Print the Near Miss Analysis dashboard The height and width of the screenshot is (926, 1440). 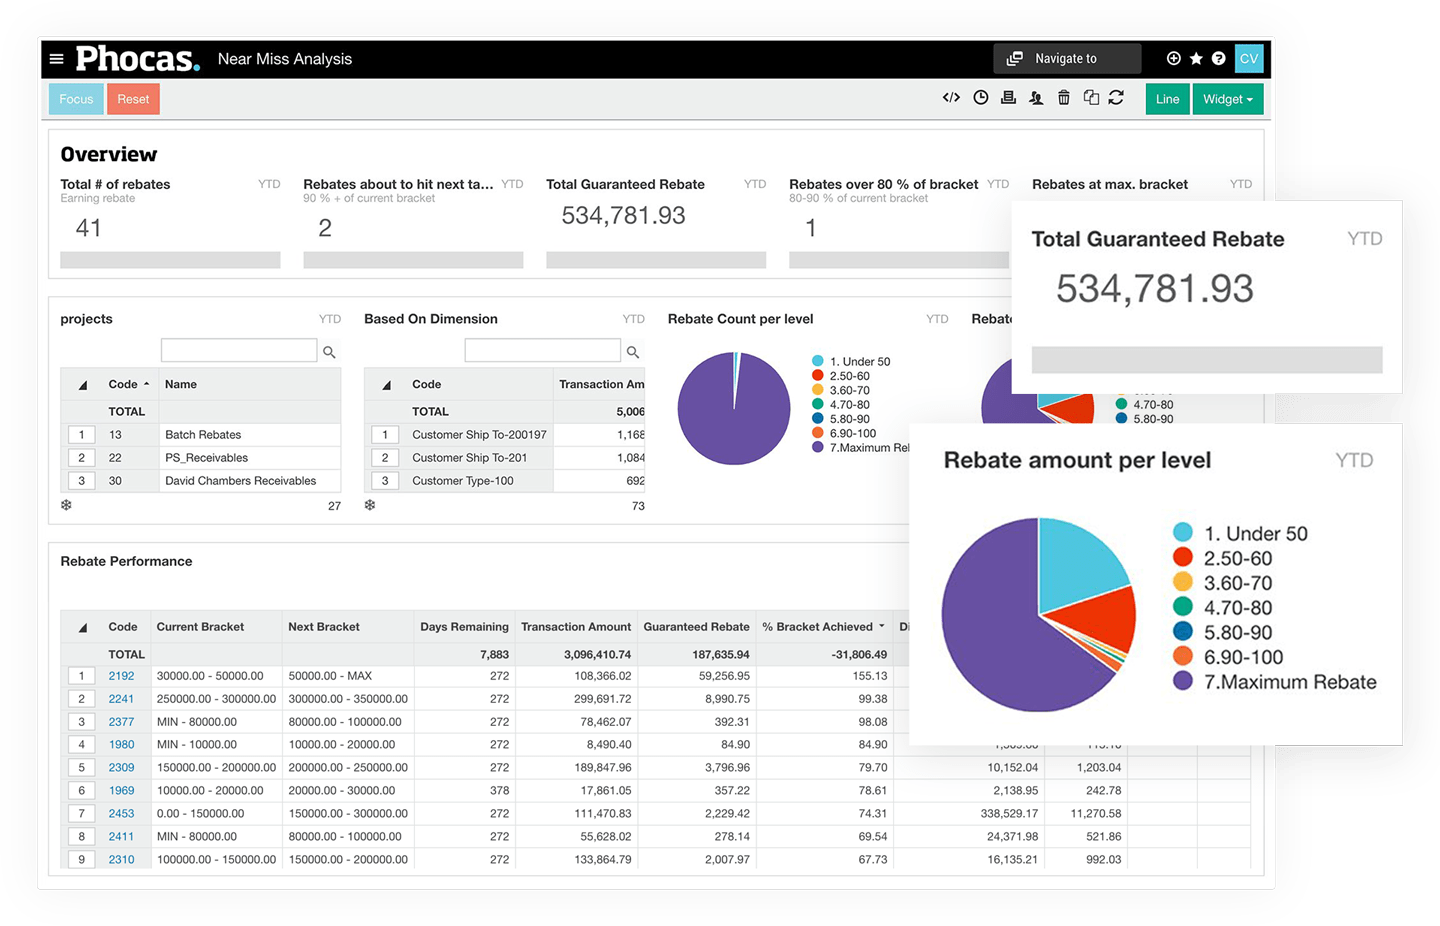coord(1008,97)
